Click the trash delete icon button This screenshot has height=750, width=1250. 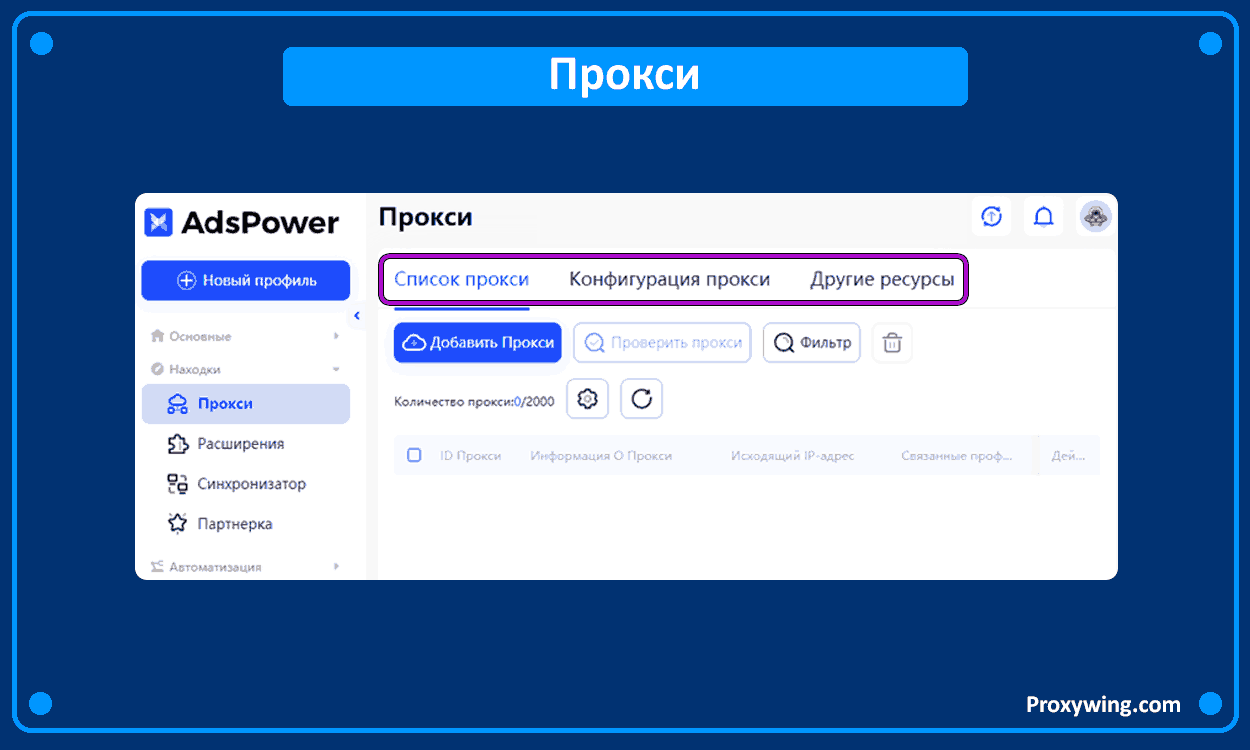click(892, 343)
